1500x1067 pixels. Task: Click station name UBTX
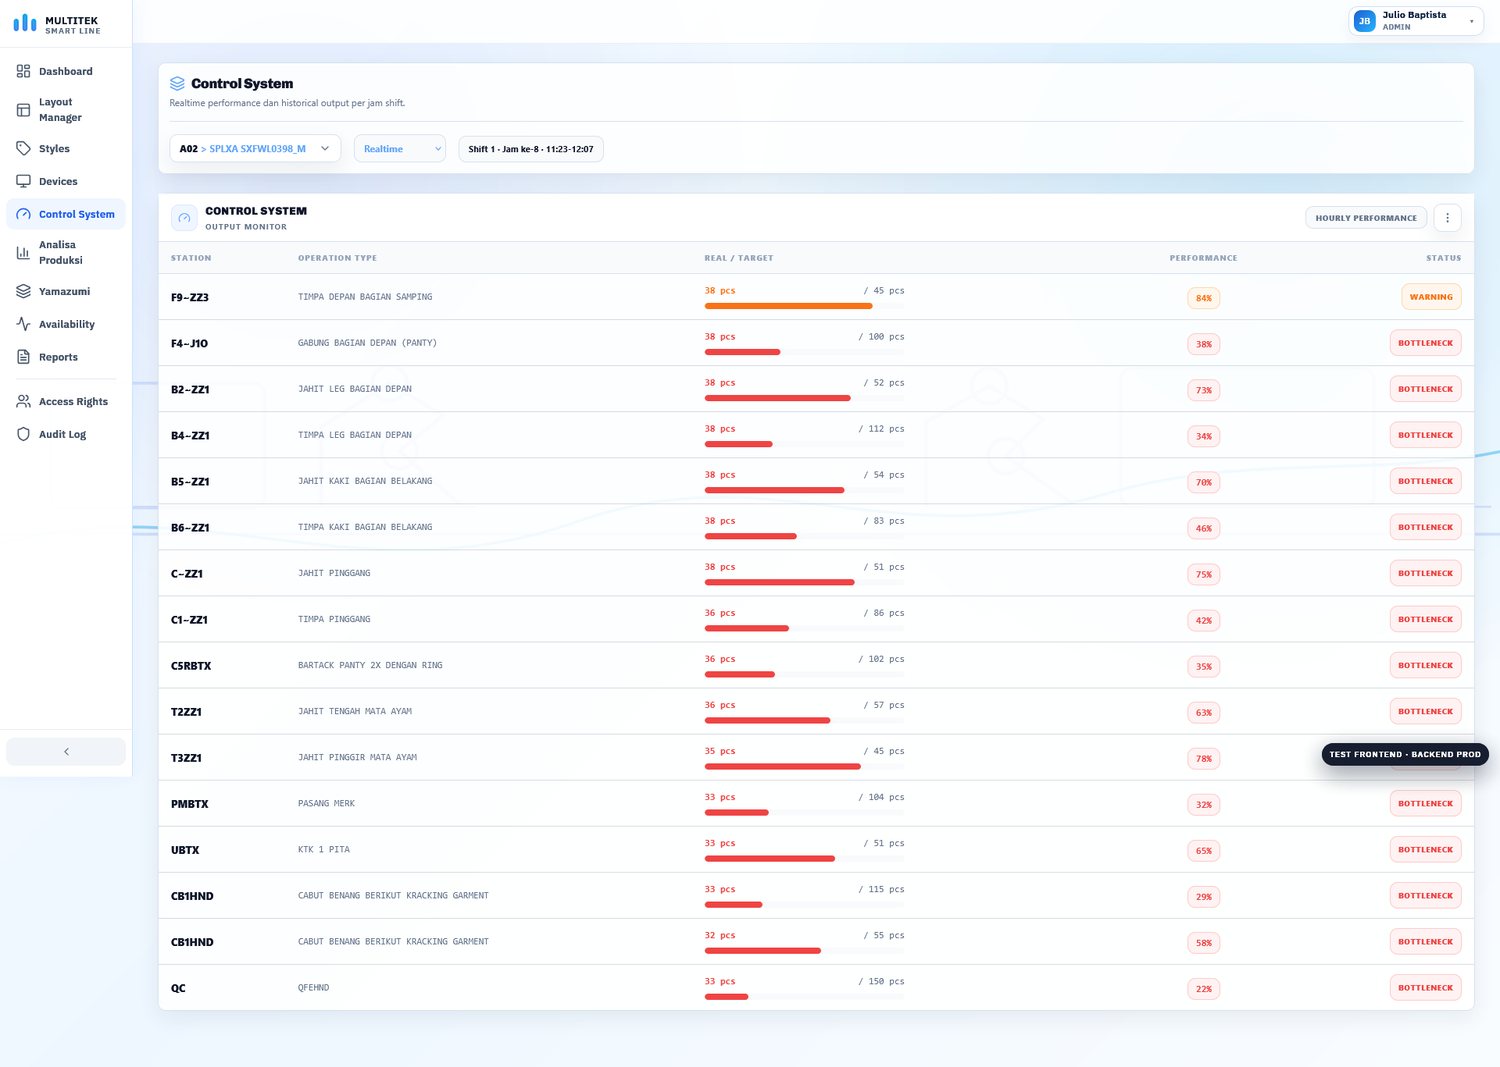(185, 850)
